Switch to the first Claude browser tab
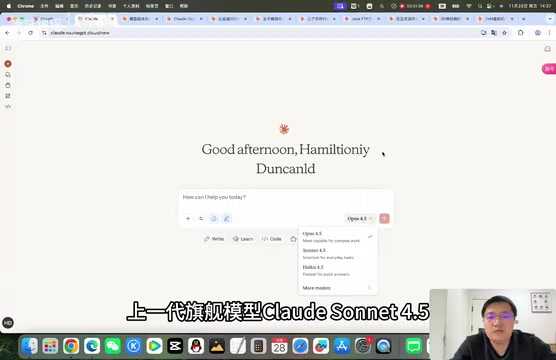 point(50,18)
